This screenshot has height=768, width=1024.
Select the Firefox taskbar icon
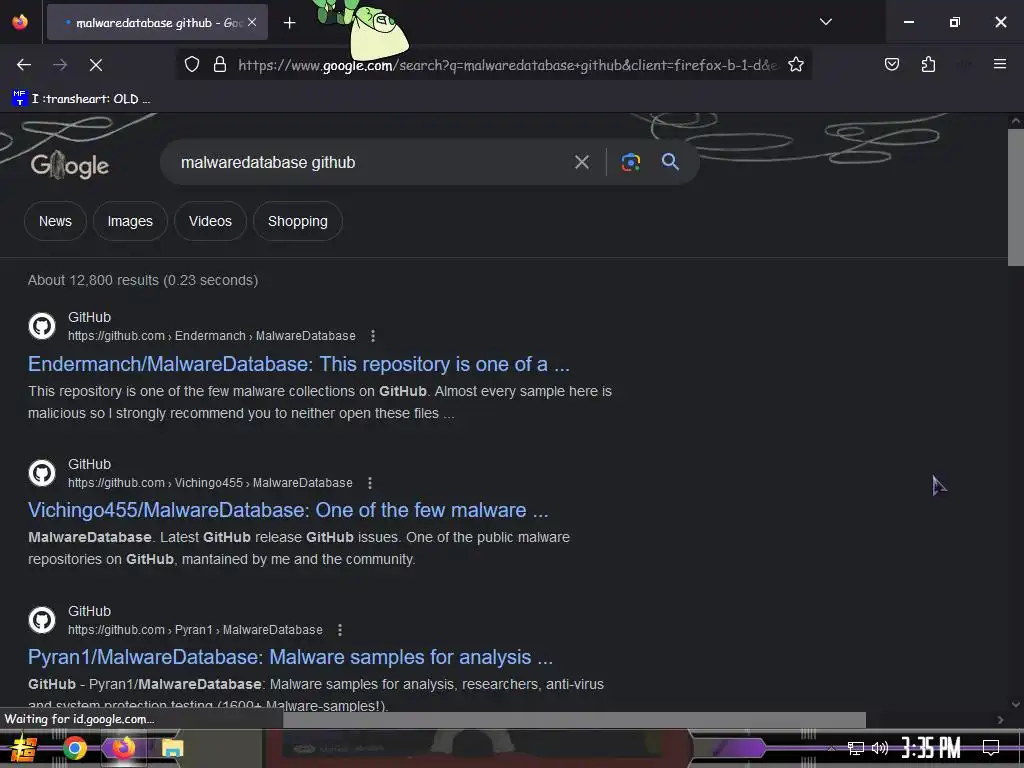point(123,748)
